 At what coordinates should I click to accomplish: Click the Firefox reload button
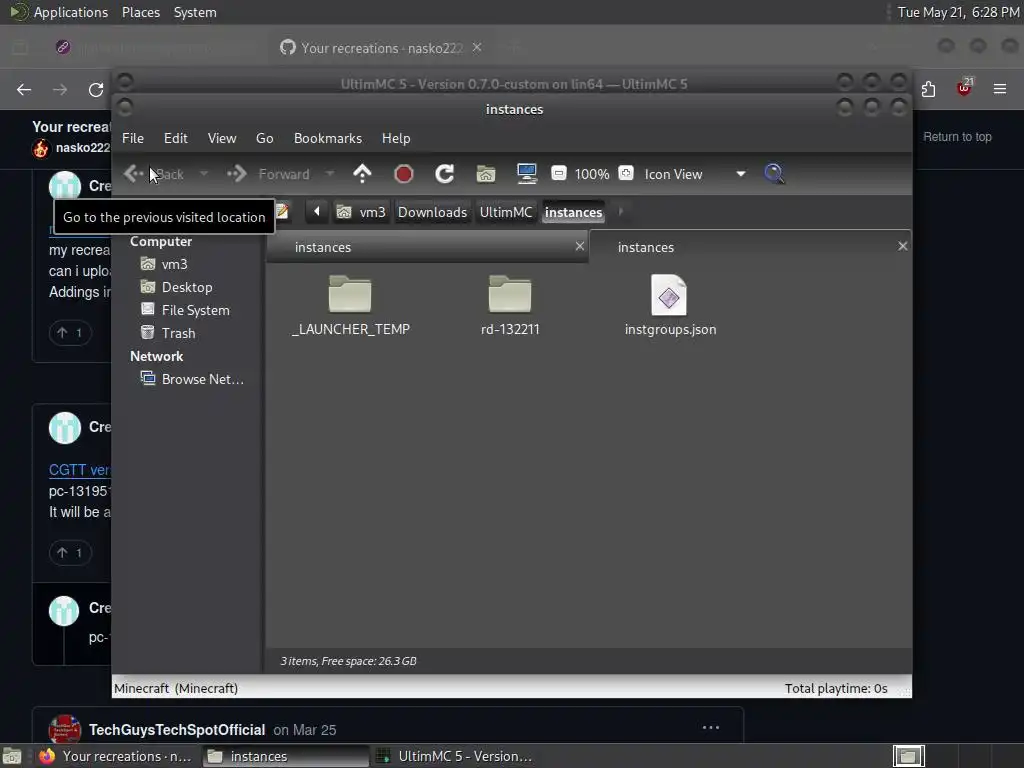coord(96,89)
